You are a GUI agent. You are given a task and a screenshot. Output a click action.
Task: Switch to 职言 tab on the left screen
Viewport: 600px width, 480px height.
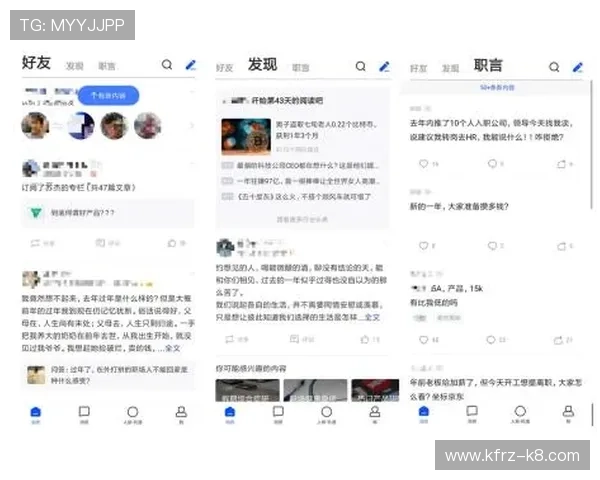(107, 66)
